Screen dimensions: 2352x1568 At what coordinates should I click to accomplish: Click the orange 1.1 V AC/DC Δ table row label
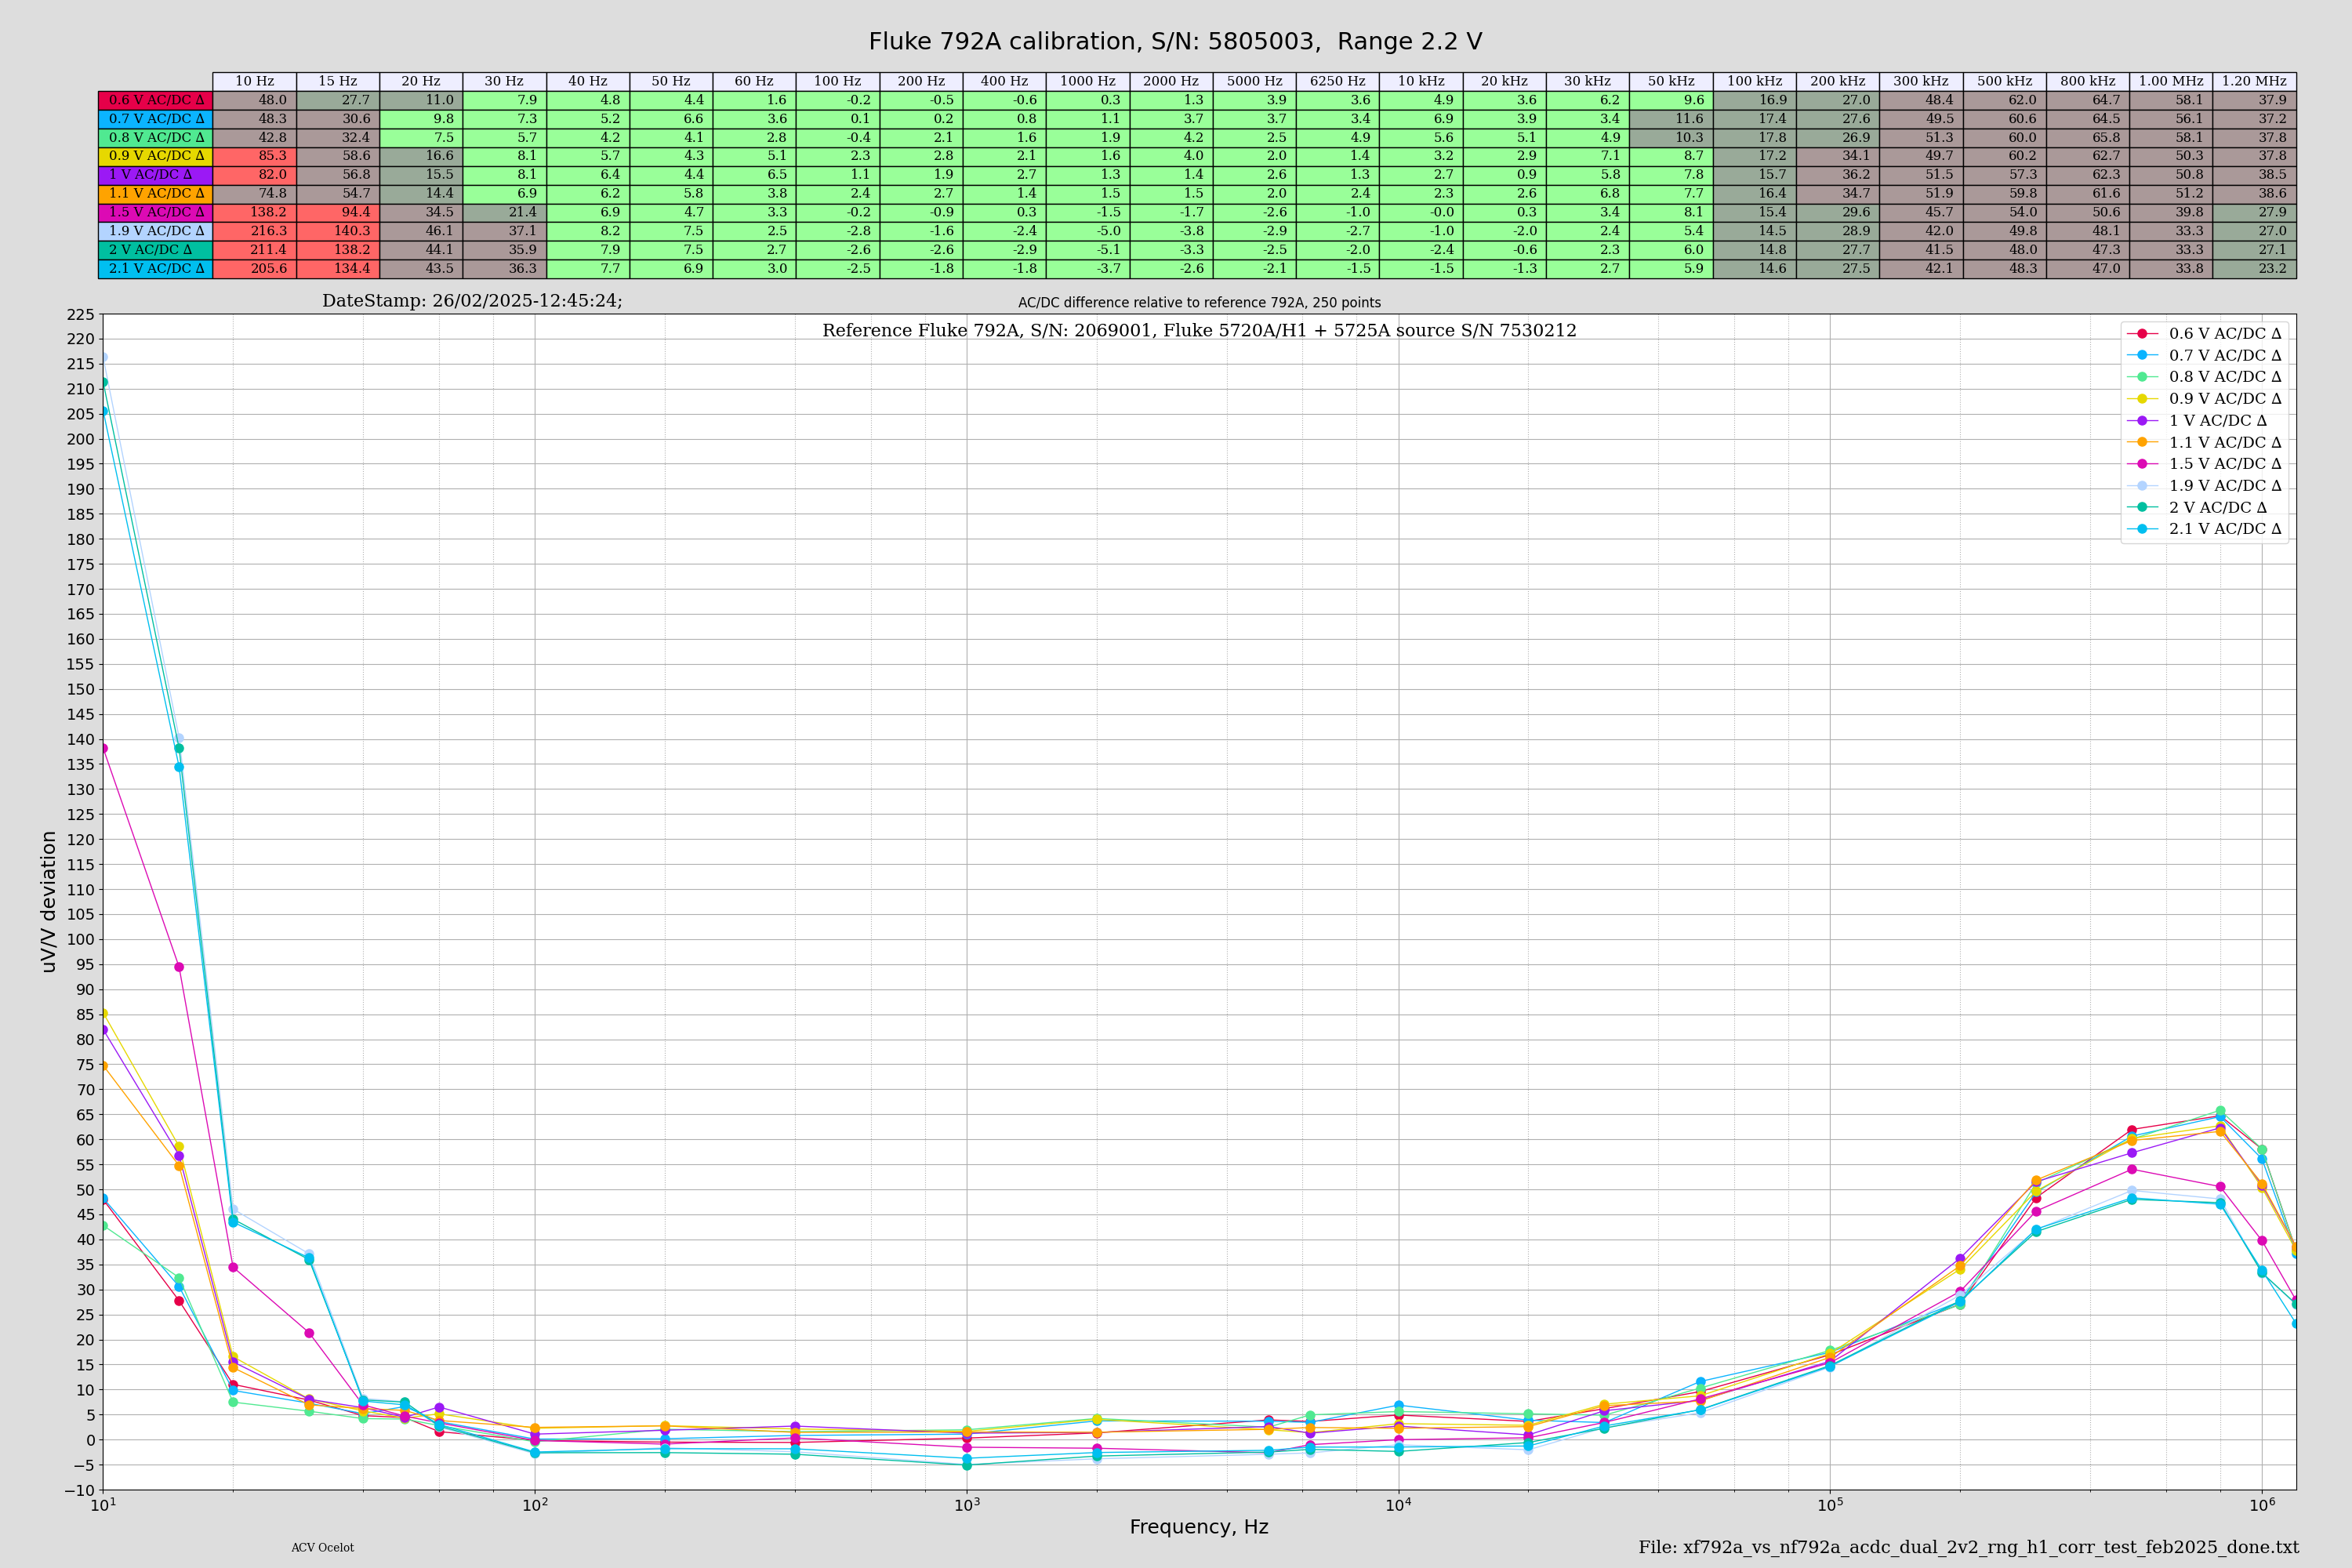[x=156, y=194]
